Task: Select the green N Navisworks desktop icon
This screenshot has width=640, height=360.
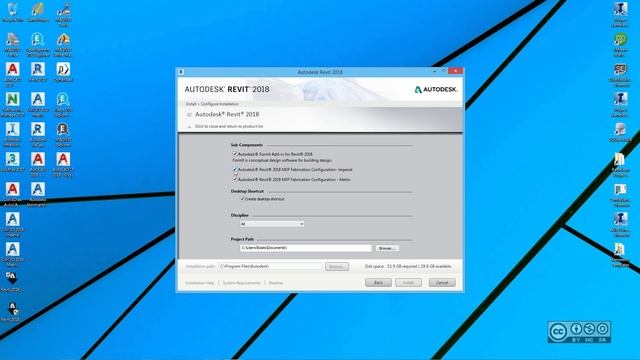Action: pos(13,104)
